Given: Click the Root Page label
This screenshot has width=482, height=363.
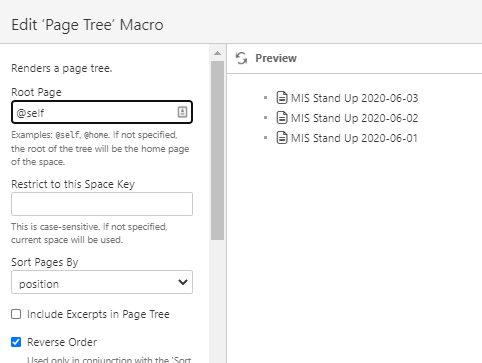Looking at the screenshot, I should [36, 92].
